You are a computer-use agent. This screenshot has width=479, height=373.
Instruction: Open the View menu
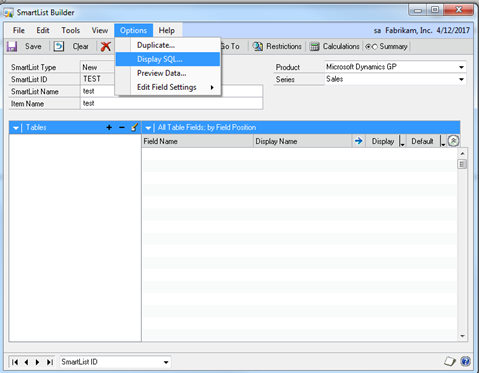tap(100, 30)
